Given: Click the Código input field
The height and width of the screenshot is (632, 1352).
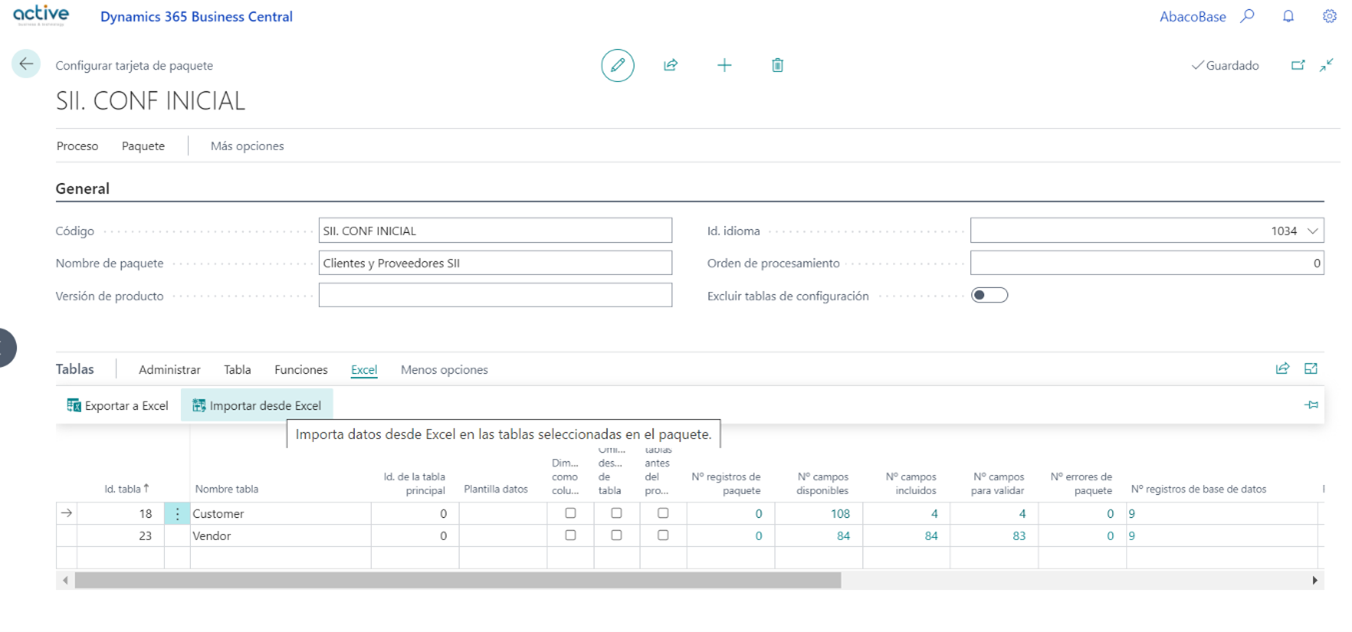Looking at the screenshot, I should (495, 231).
